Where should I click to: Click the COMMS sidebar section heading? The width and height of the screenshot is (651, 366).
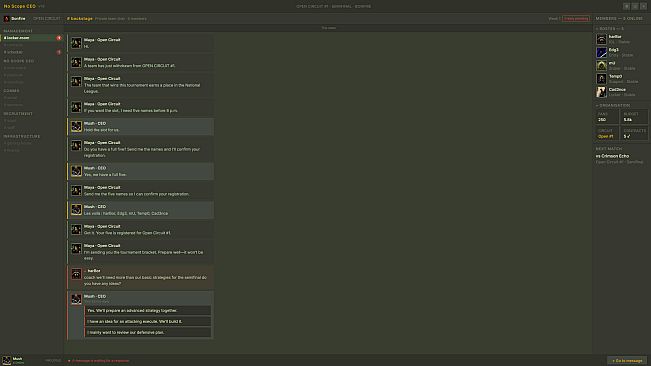tap(11, 90)
